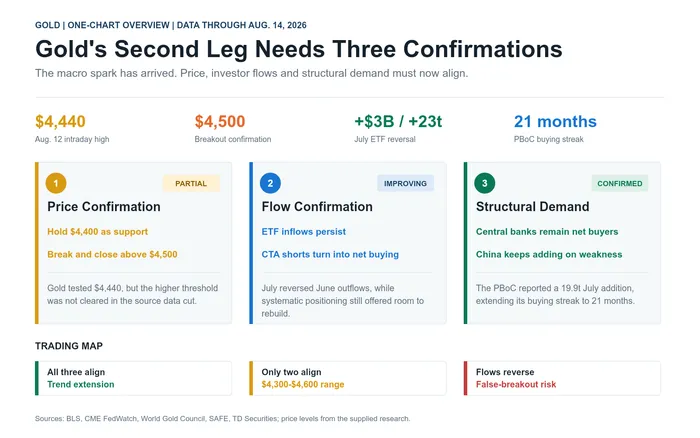Select the IMPROVING status badge
Image resolution: width=700 pixels, height=438 pixels.
[405, 184]
